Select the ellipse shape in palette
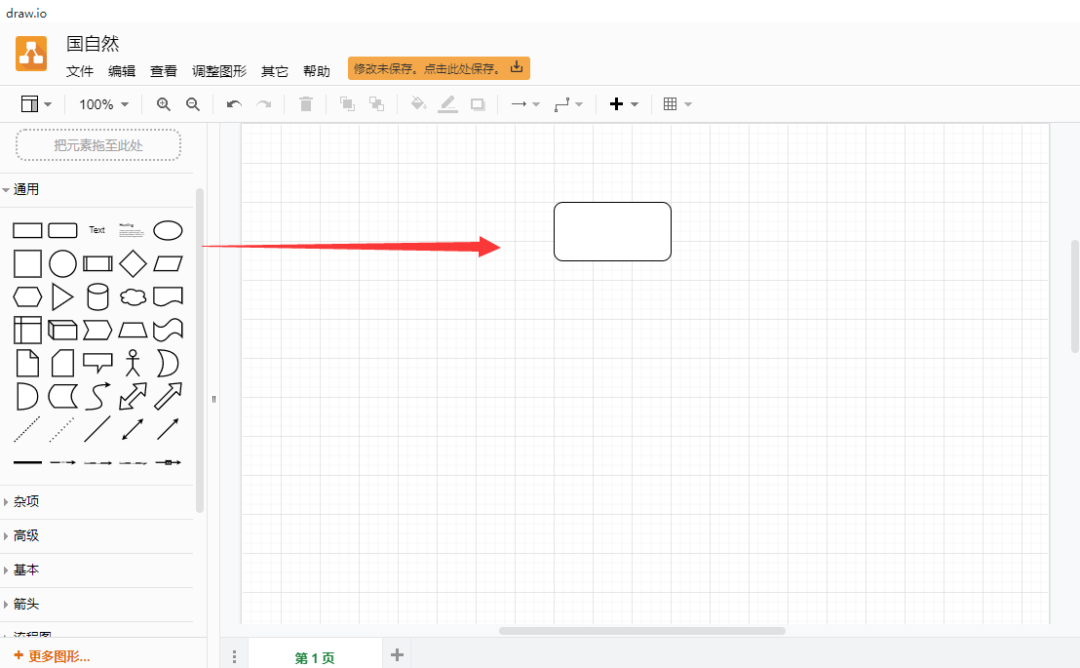Viewport: 1080px width, 668px height. tap(168, 230)
